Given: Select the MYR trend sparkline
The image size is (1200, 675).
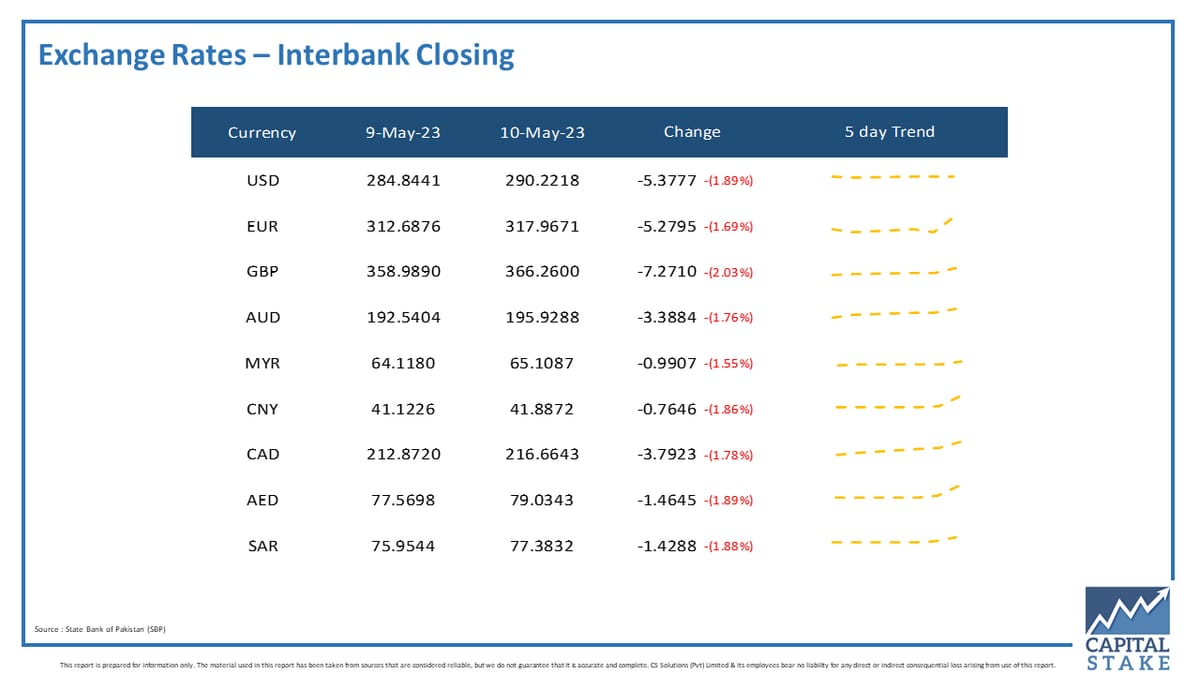Looking at the screenshot, I should (899, 363).
